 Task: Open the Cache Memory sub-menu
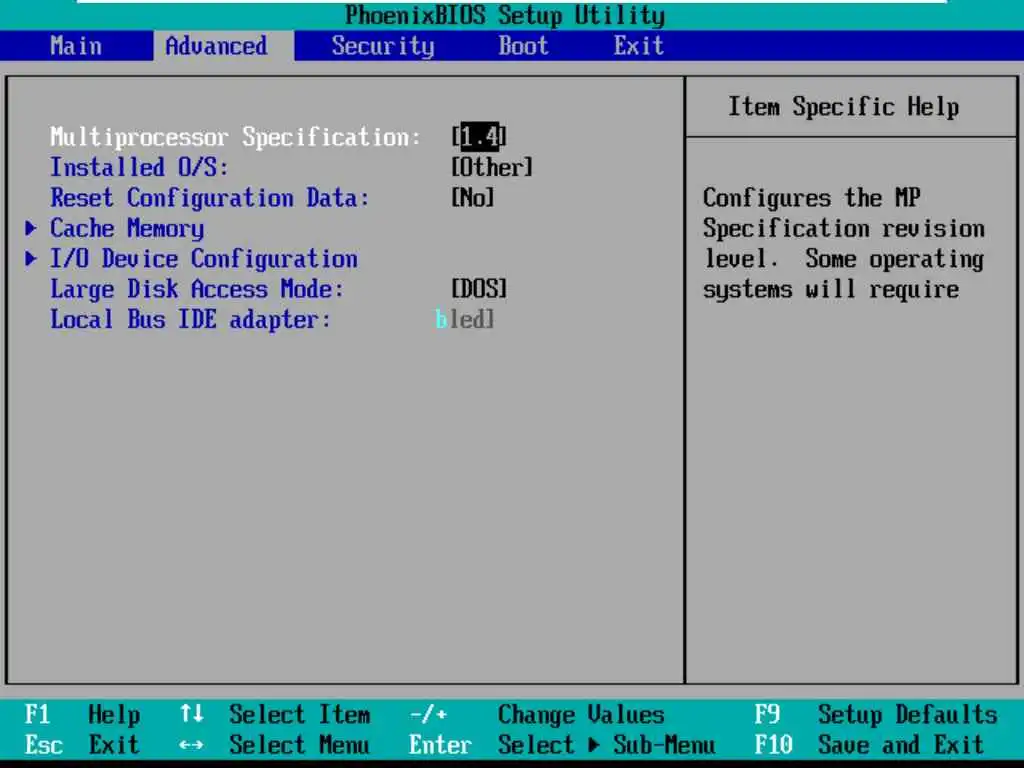[x=127, y=229]
